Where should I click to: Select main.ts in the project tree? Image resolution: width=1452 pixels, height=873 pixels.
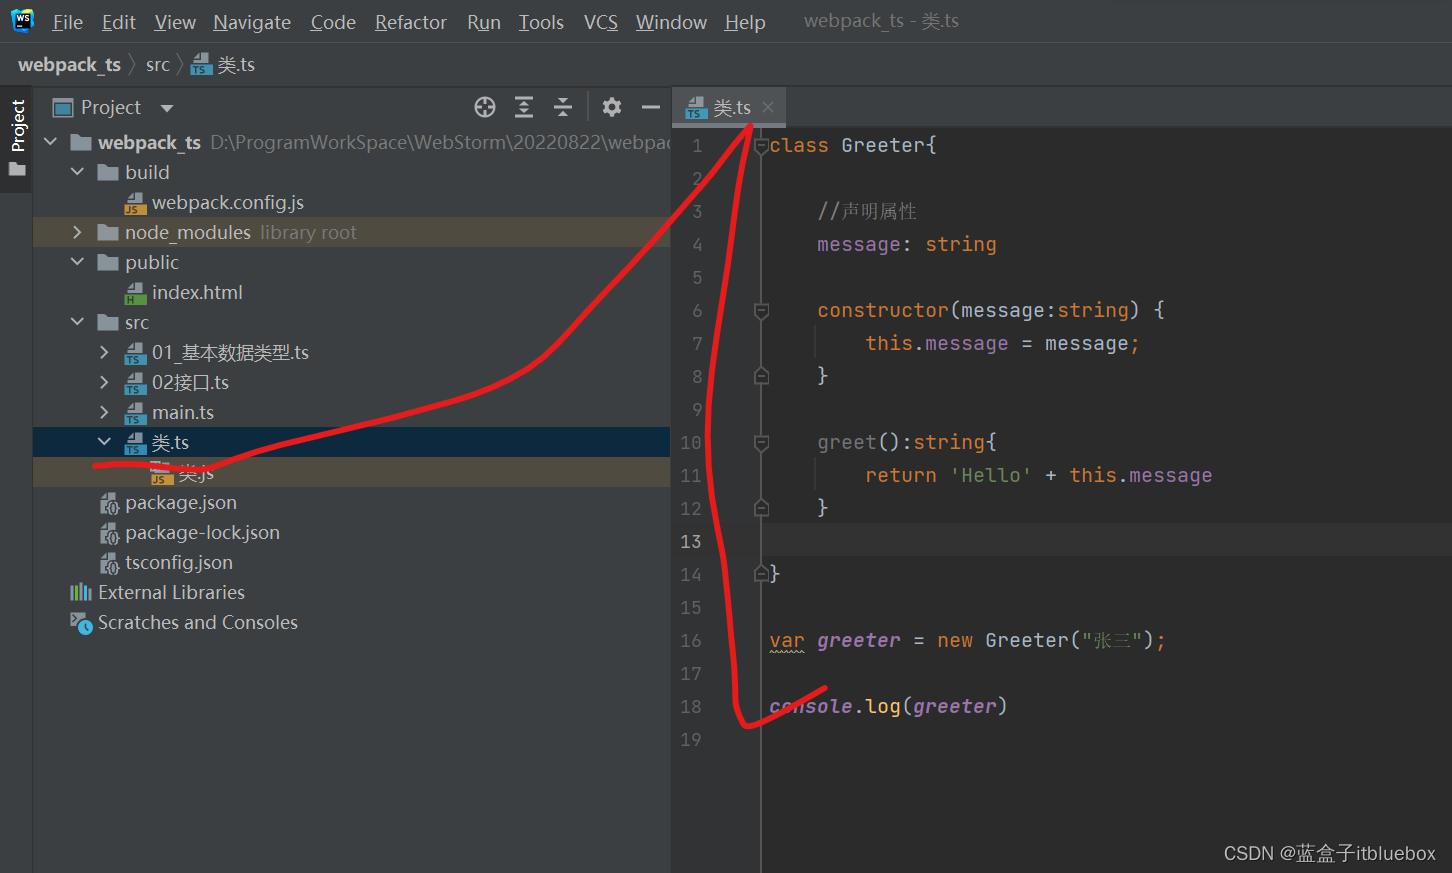(183, 413)
